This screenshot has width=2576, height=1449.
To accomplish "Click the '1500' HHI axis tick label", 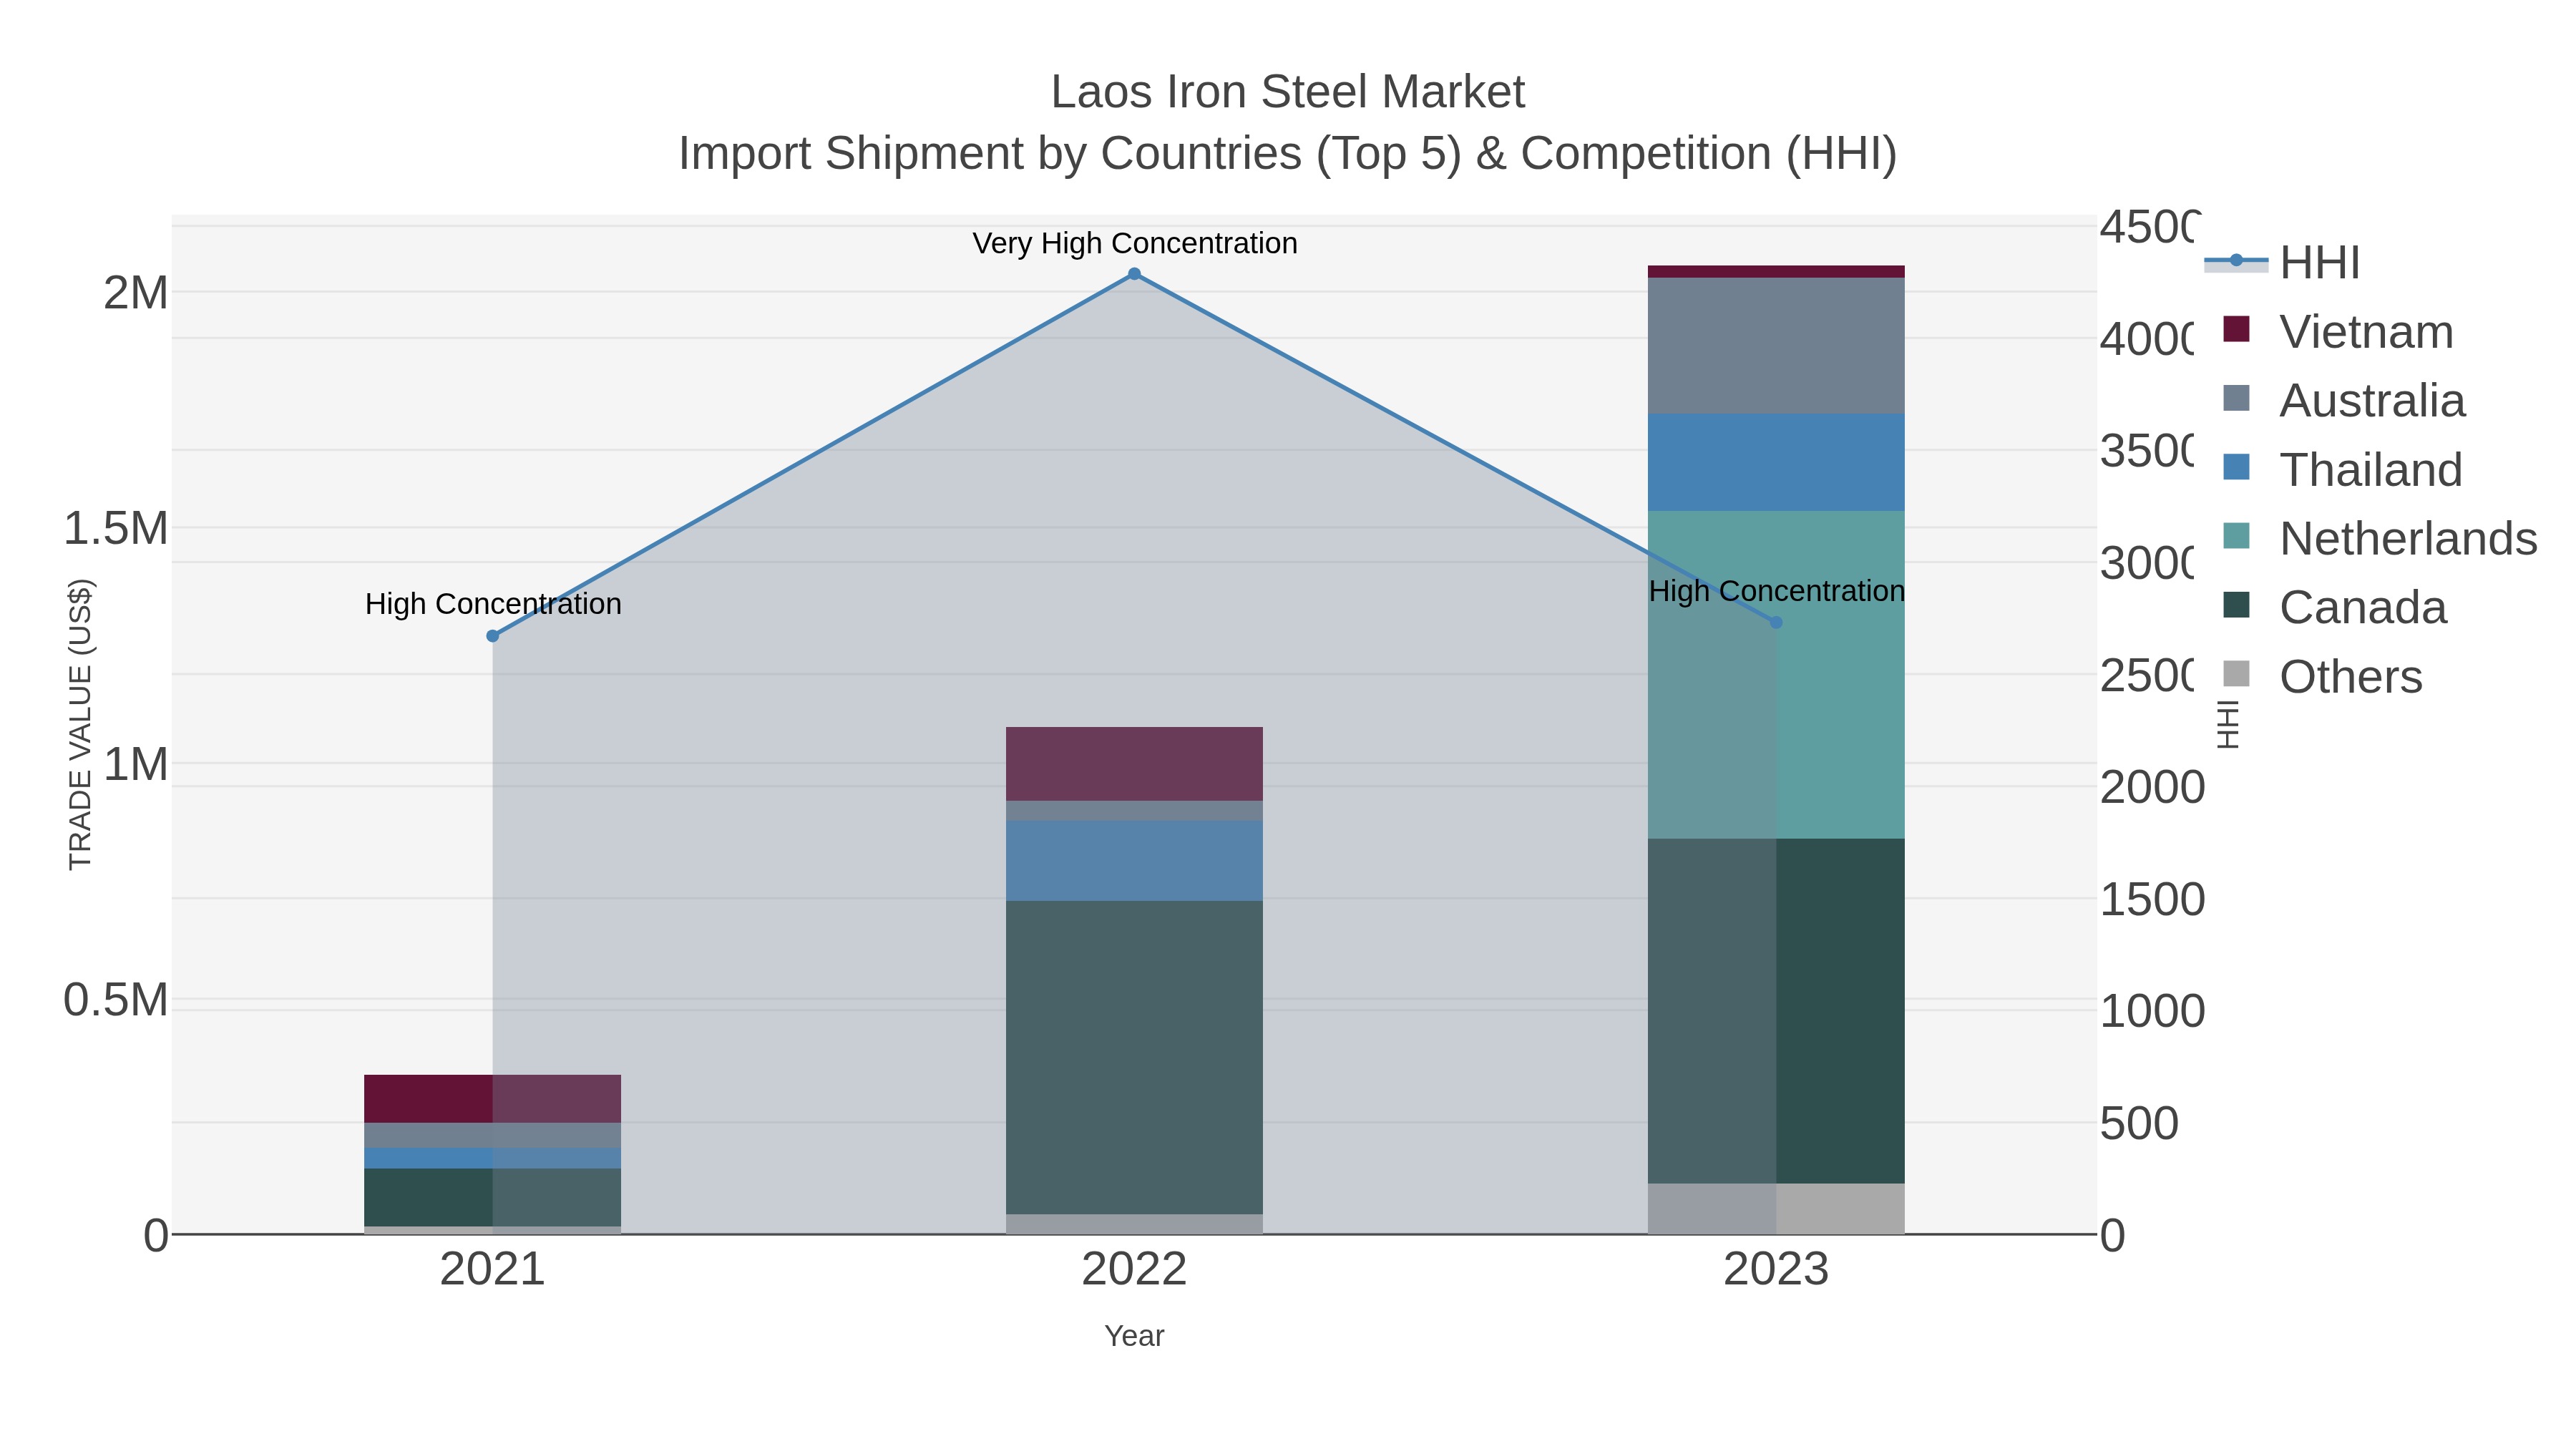I will click(x=2152, y=899).
